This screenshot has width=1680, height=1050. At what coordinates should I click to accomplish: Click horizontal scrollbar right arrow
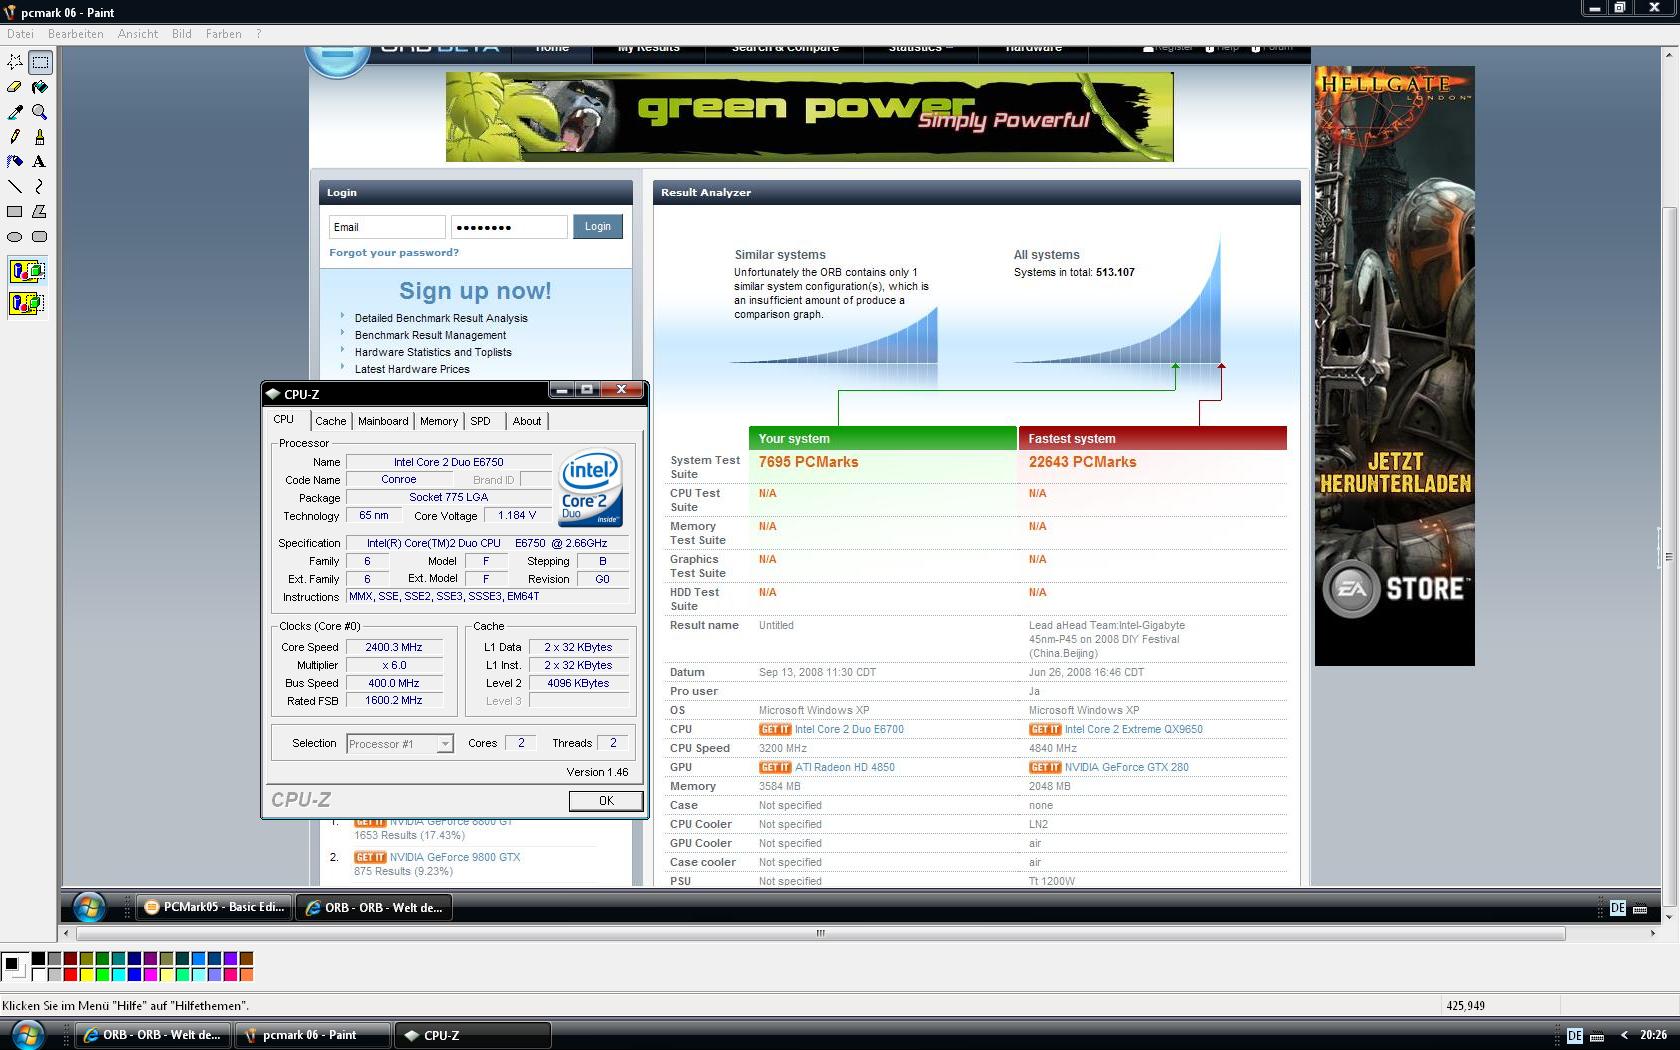1653,933
